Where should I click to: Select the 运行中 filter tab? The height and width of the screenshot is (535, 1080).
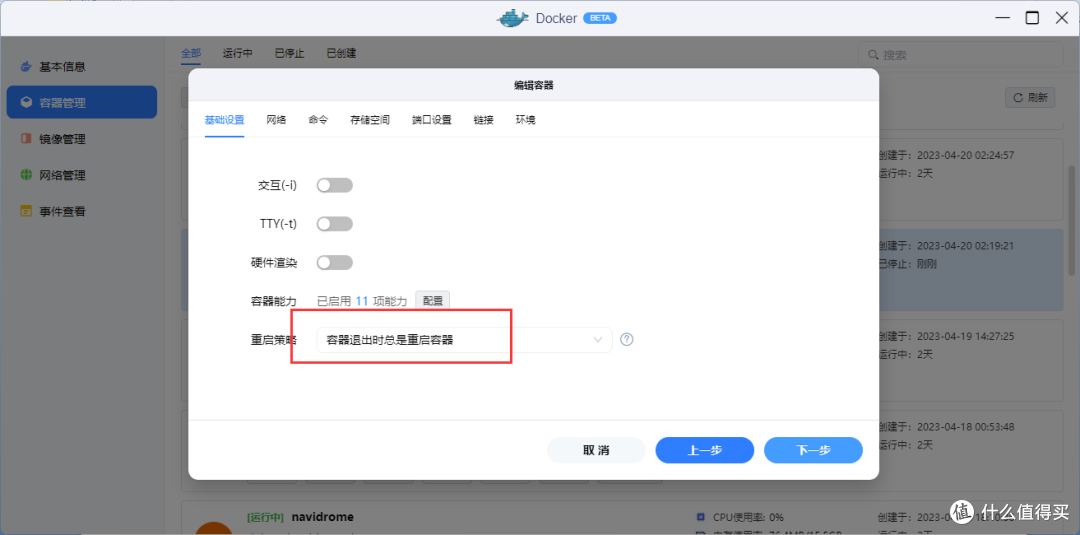click(238, 53)
